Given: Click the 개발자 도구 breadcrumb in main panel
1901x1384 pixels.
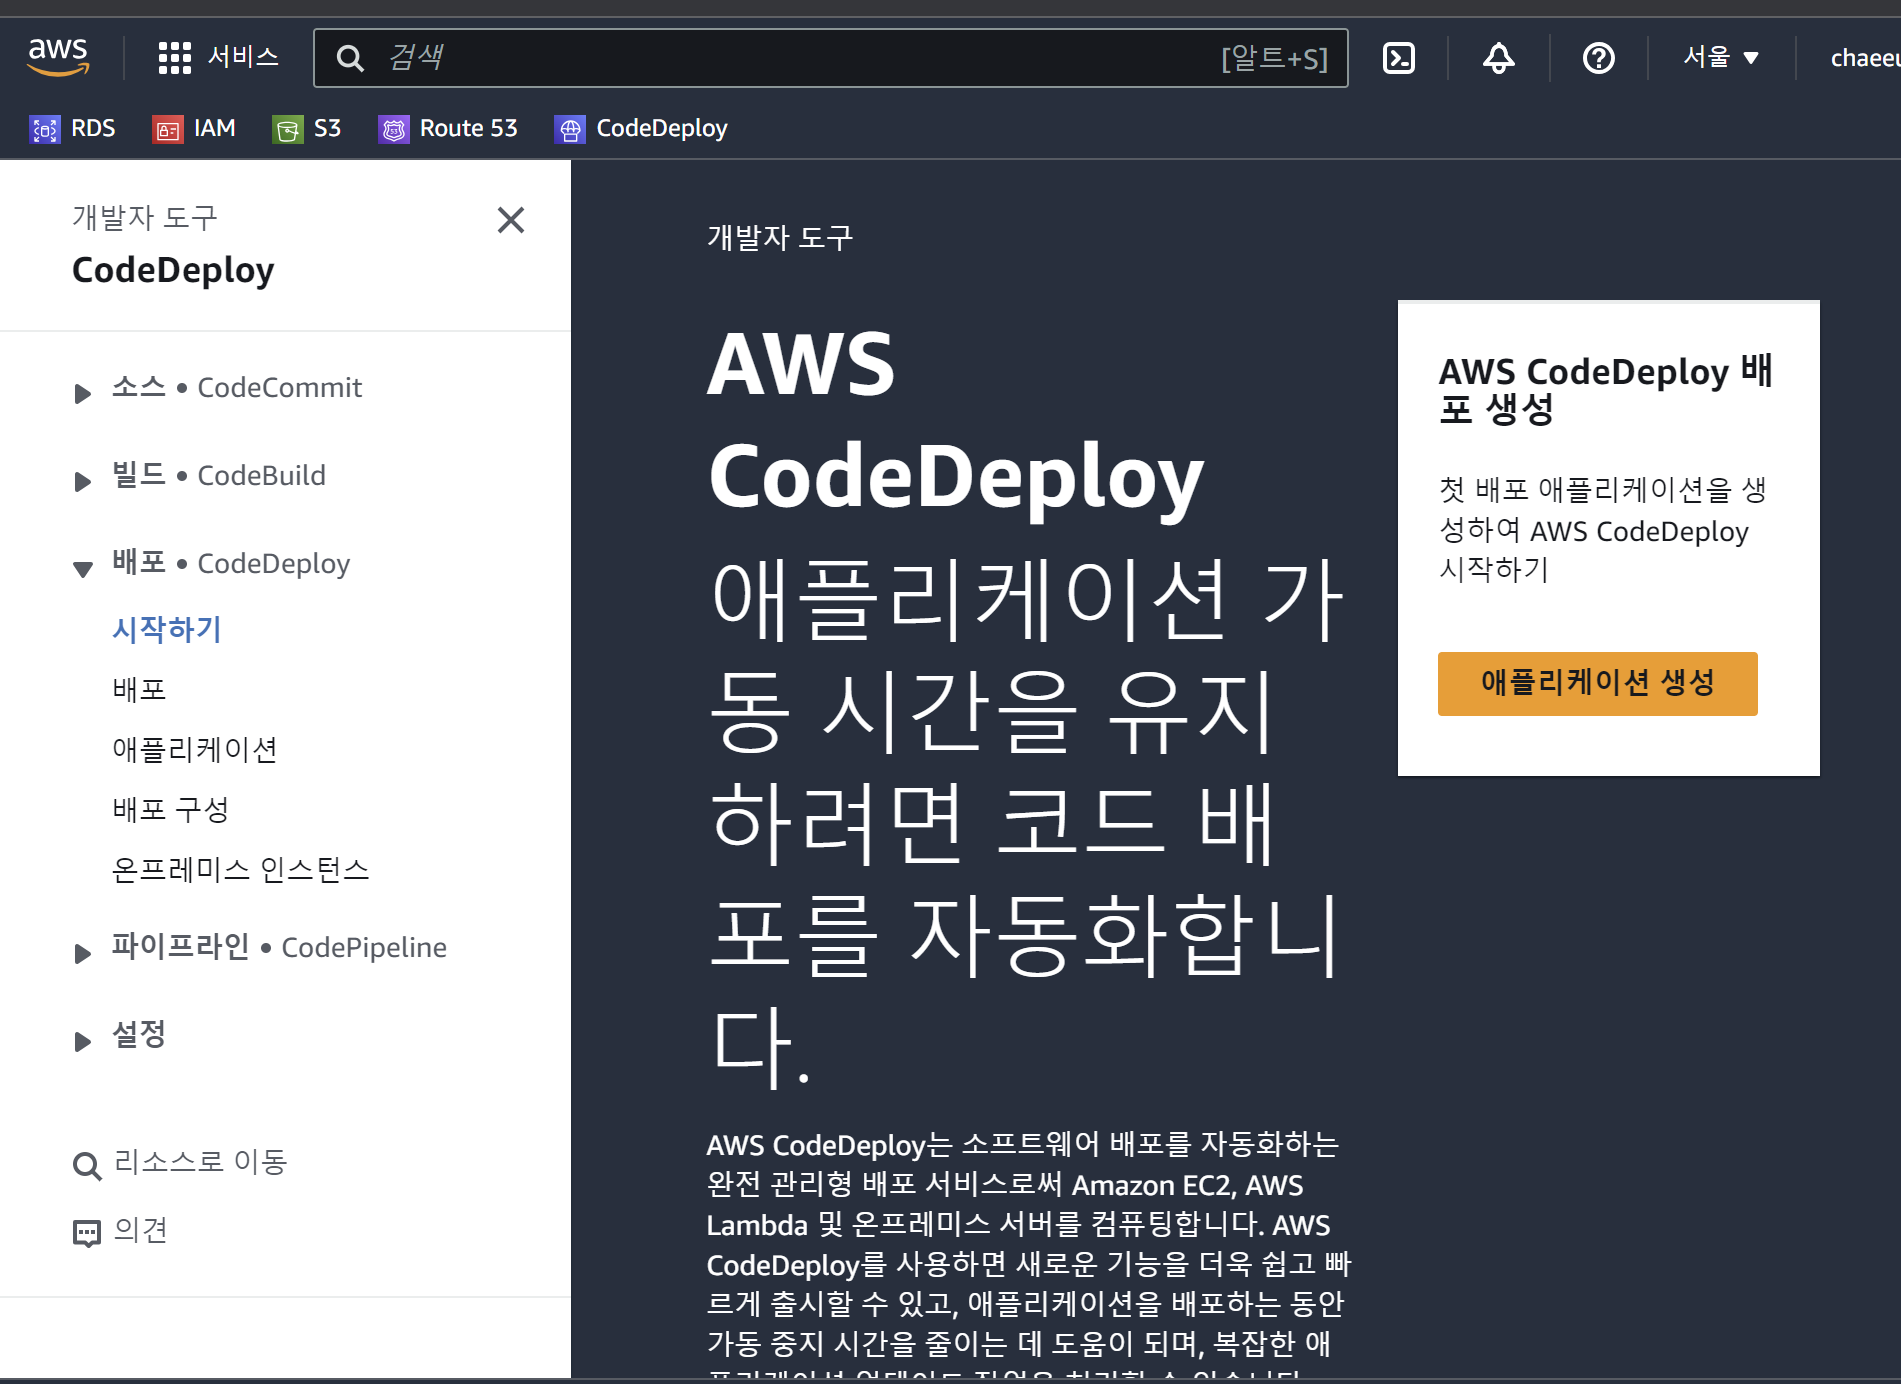Looking at the screenshot, I should coord(780,238).
